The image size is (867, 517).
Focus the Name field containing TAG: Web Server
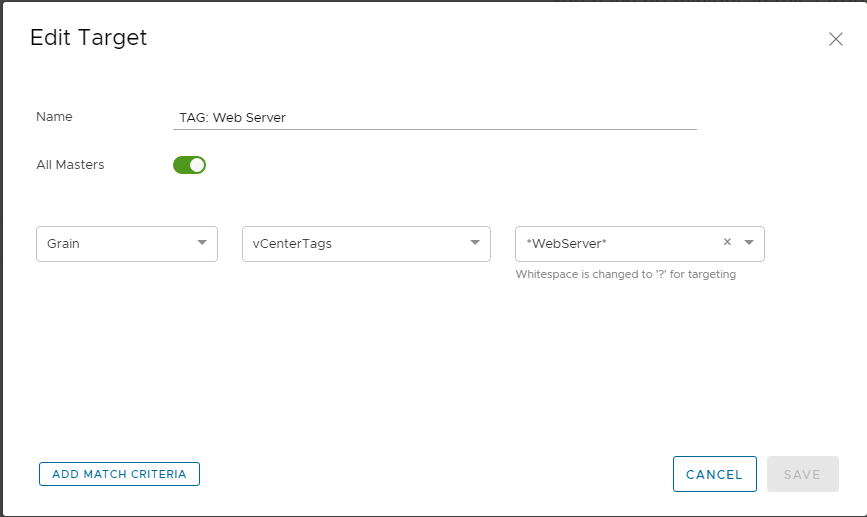(434, 117)
